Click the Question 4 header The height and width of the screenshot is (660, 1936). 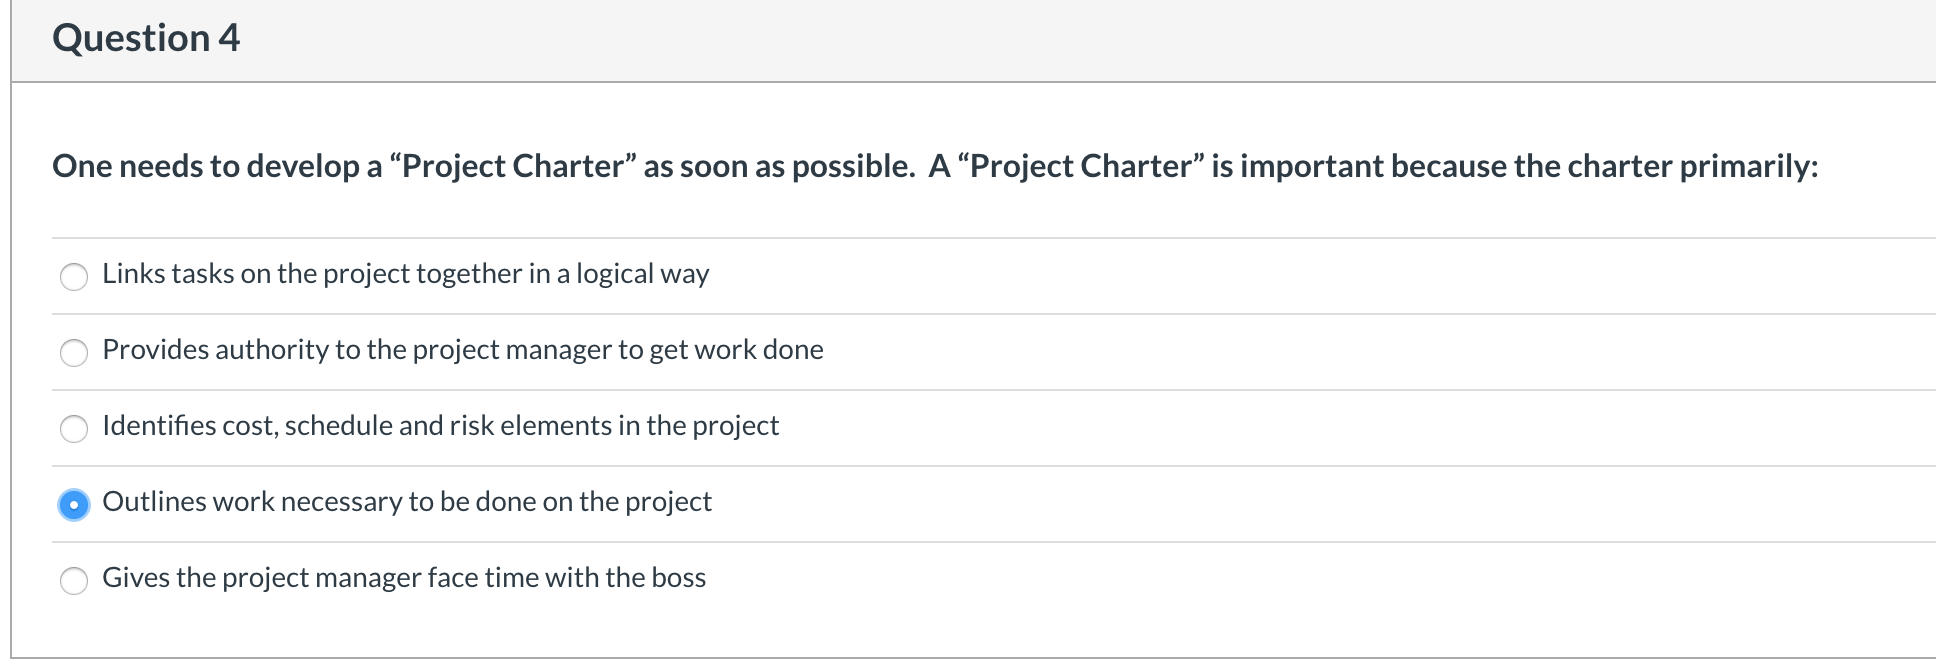coord(148,38)
